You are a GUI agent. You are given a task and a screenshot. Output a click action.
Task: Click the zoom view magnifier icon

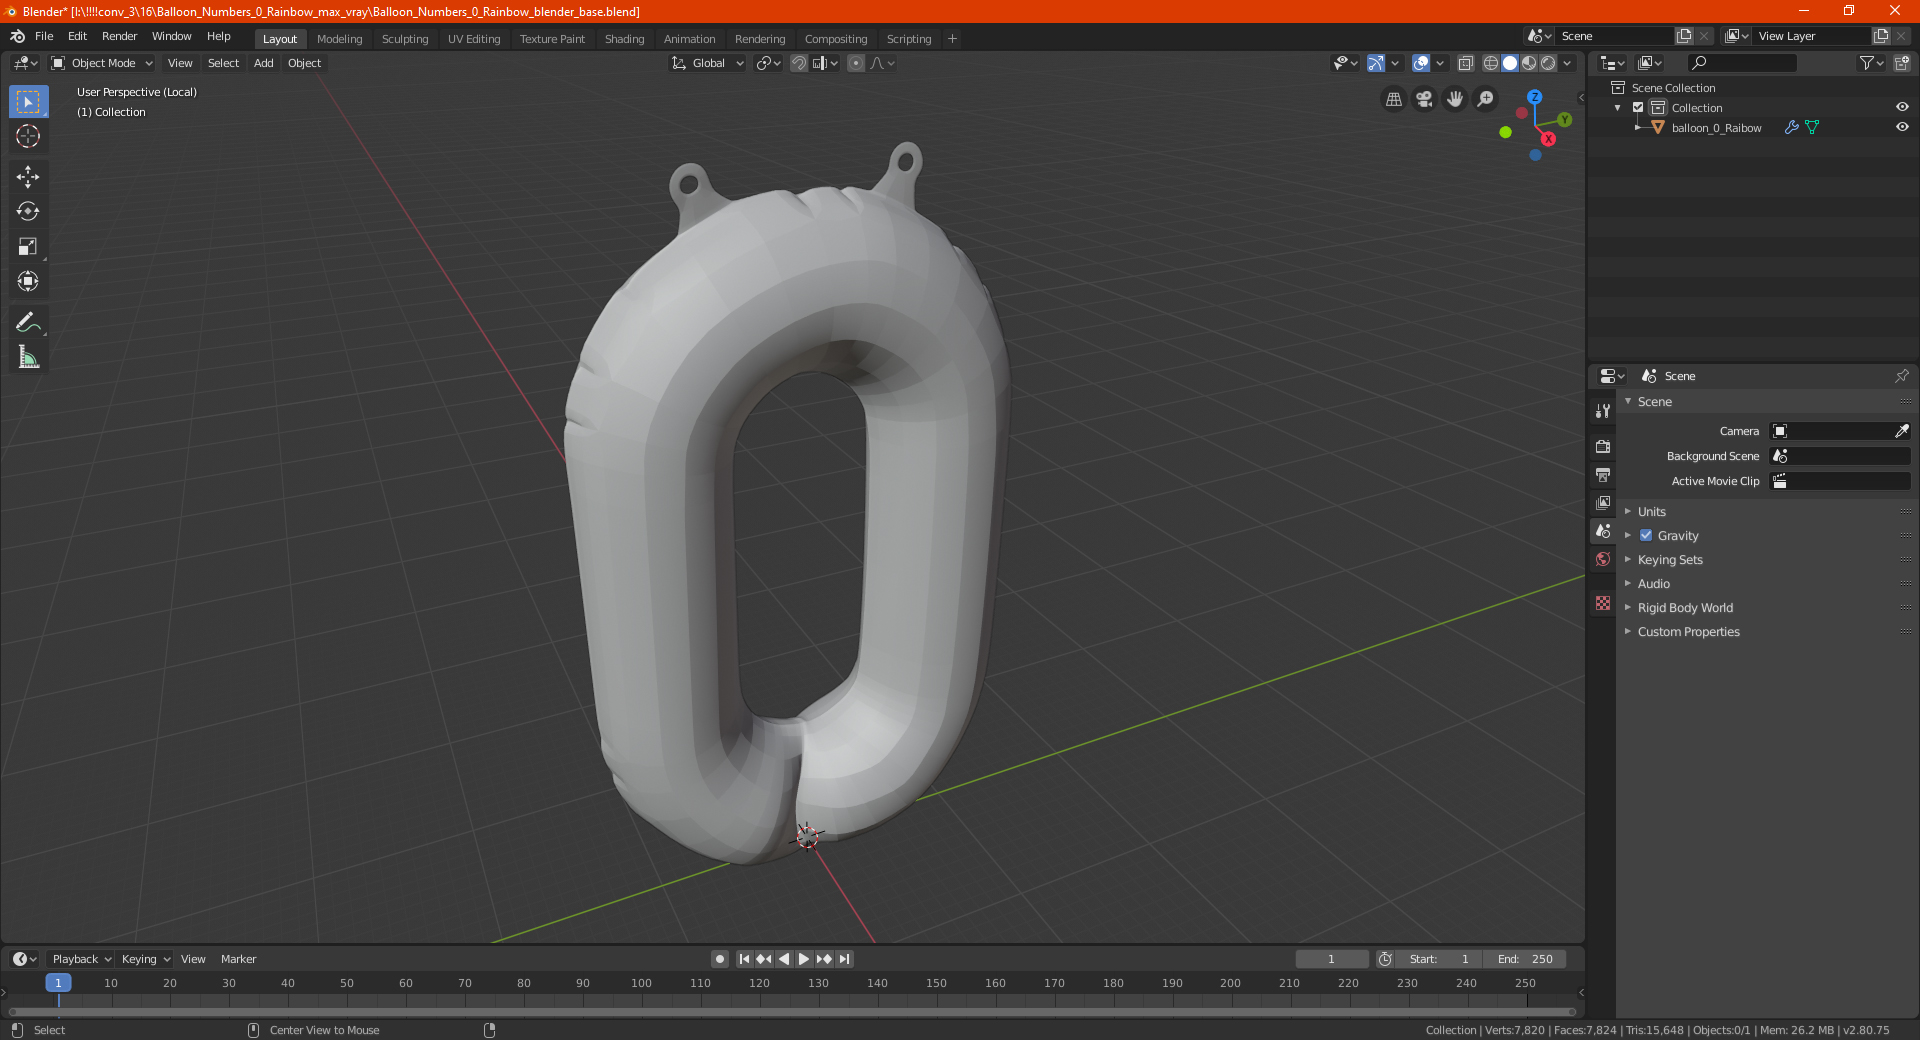tap(1486, 99)
